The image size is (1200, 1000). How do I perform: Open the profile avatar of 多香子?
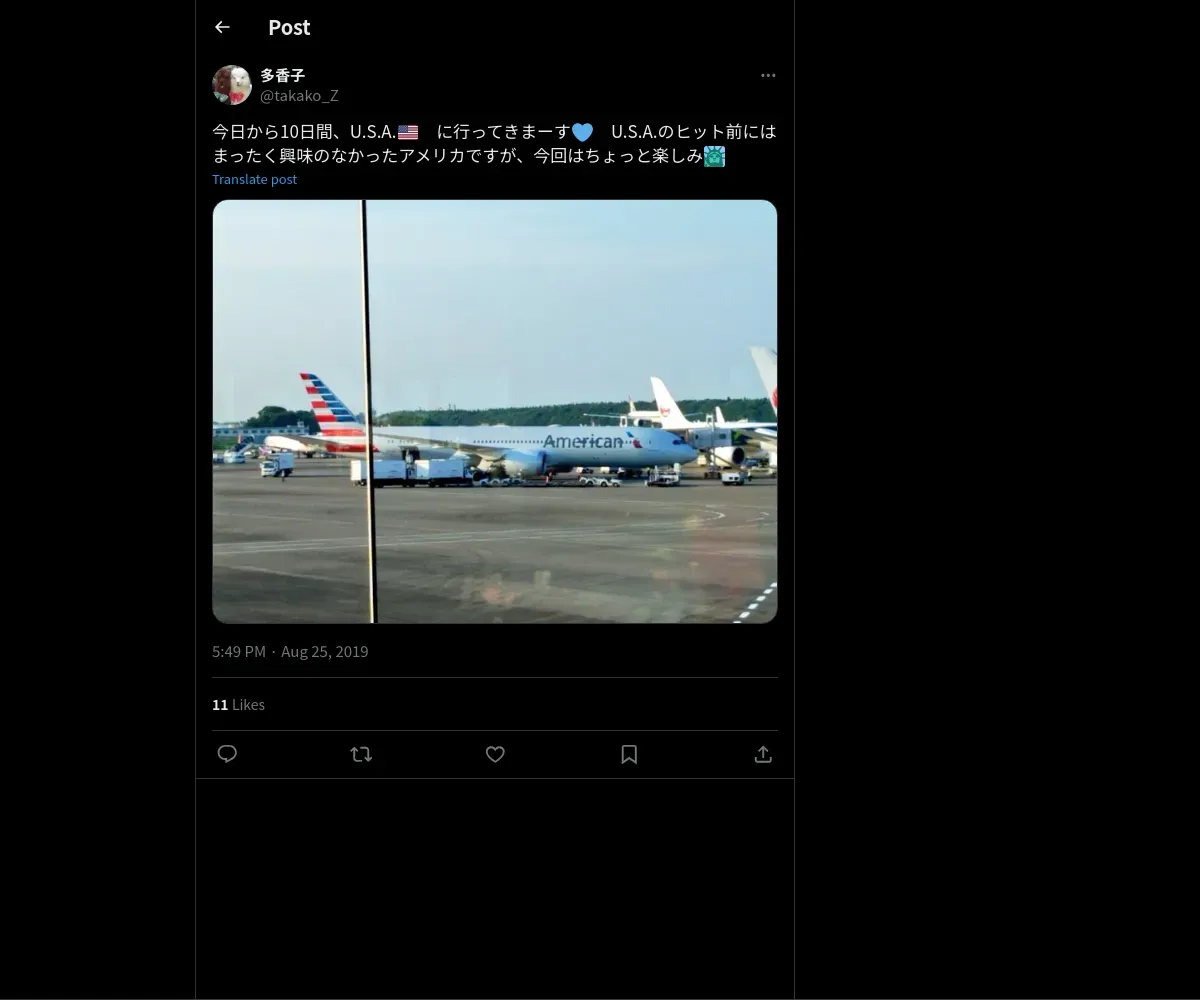232,85
